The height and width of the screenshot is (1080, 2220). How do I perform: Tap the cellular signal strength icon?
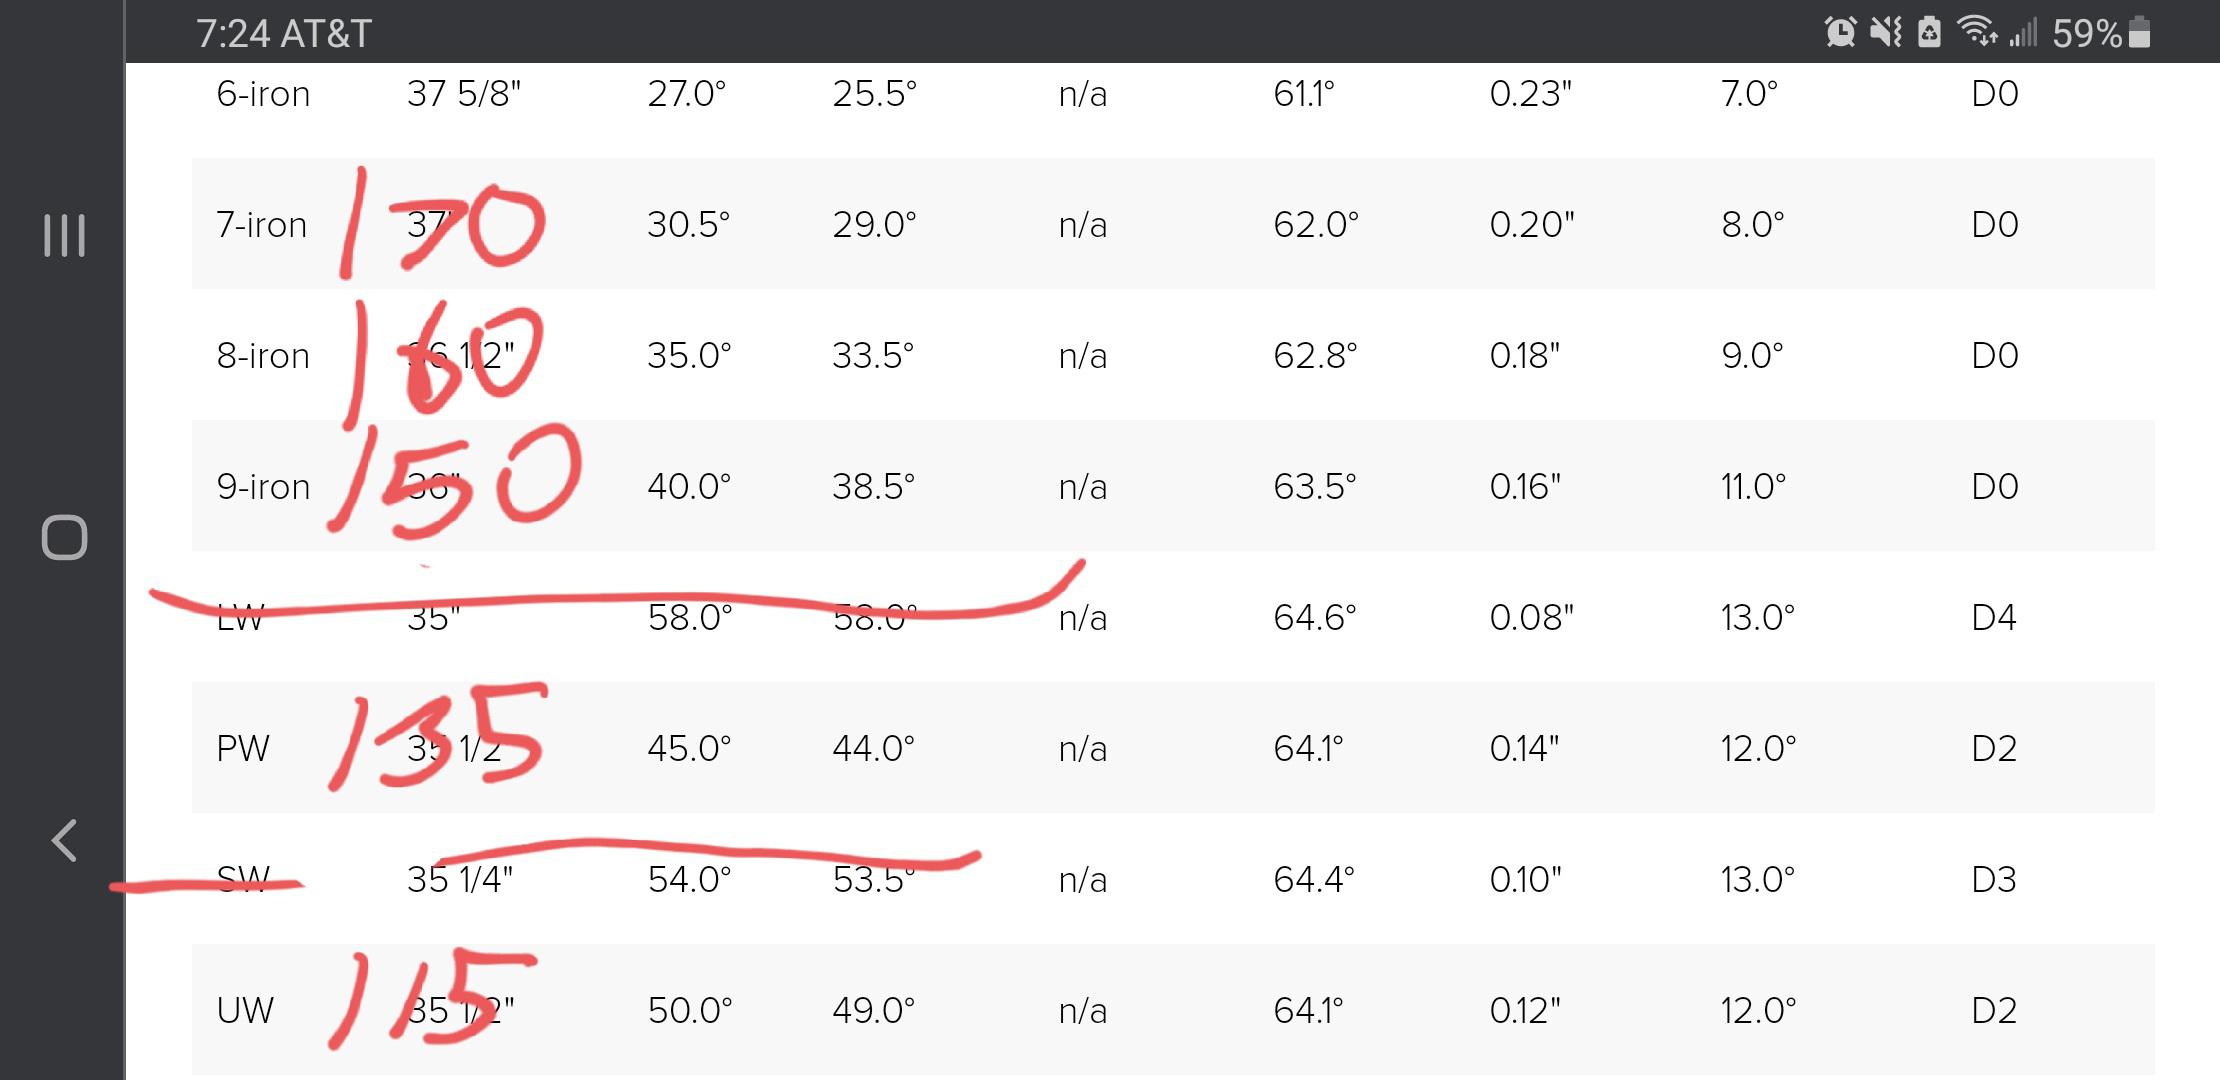point(2022,32)
